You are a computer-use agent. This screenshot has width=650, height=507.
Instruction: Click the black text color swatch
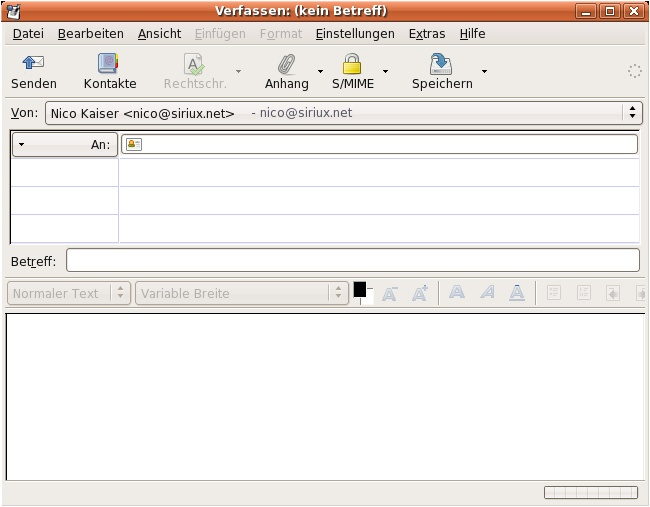(359, 289)
